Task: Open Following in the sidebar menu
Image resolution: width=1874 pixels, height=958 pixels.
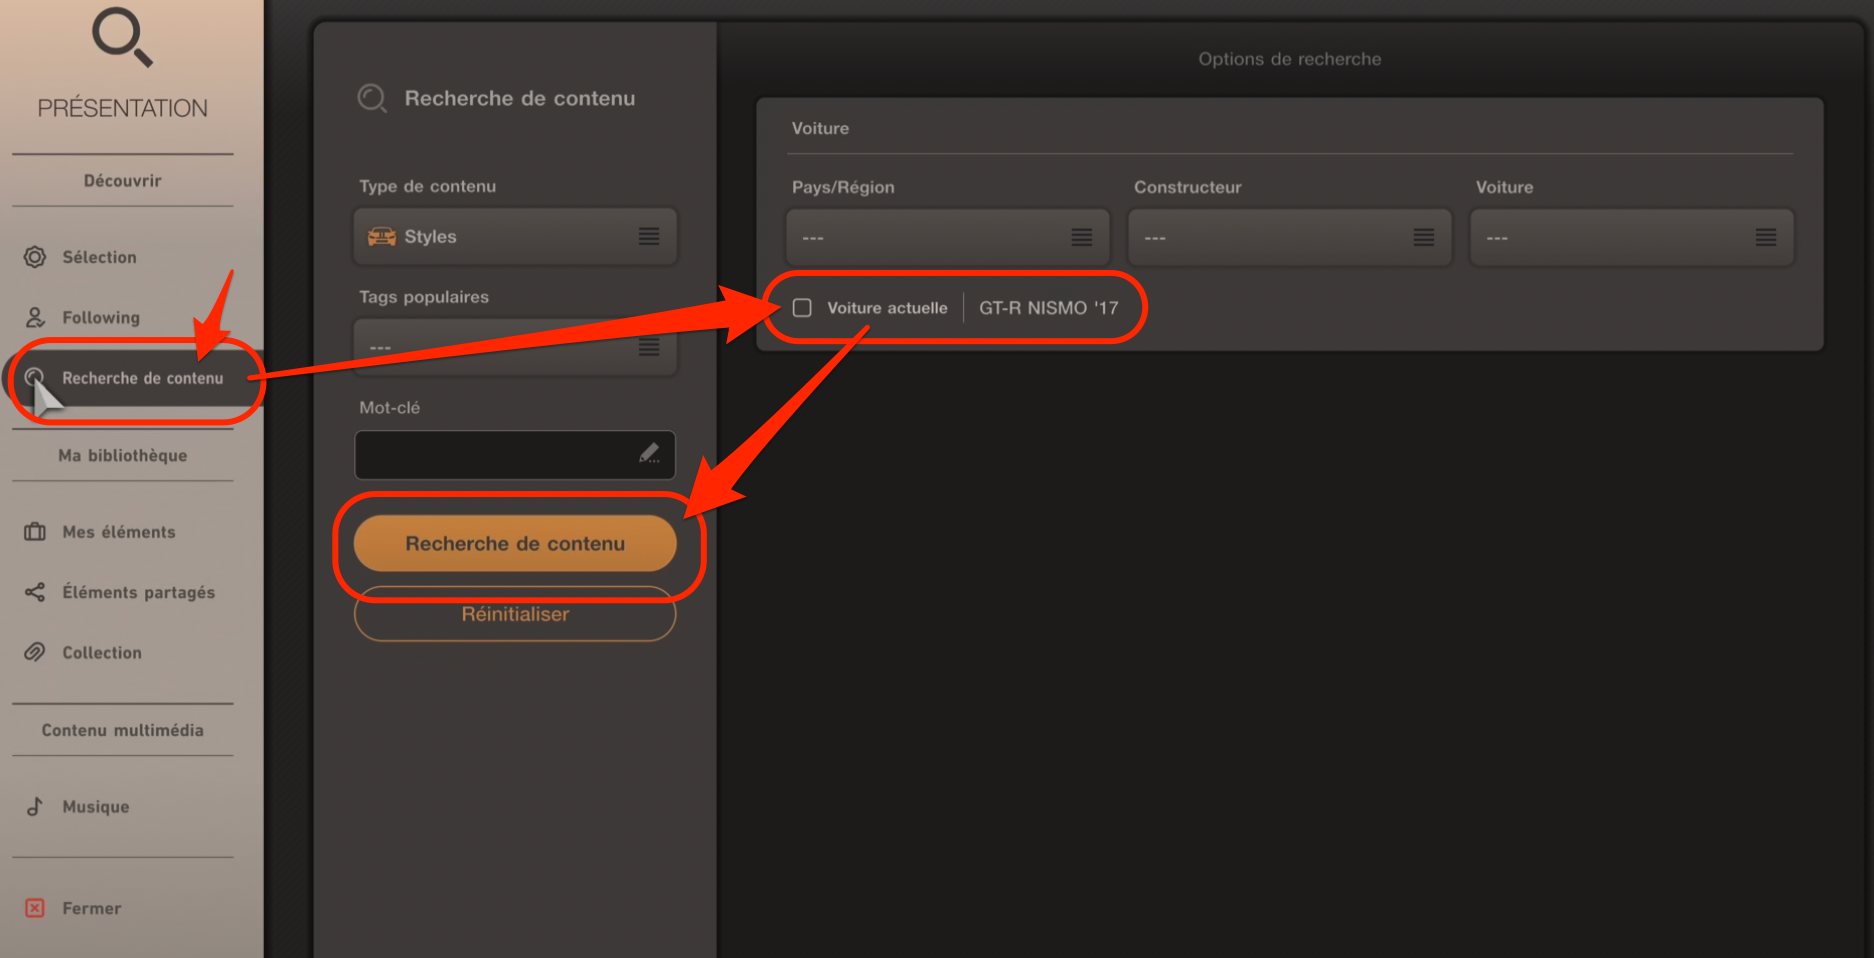Action: (101, 318)
